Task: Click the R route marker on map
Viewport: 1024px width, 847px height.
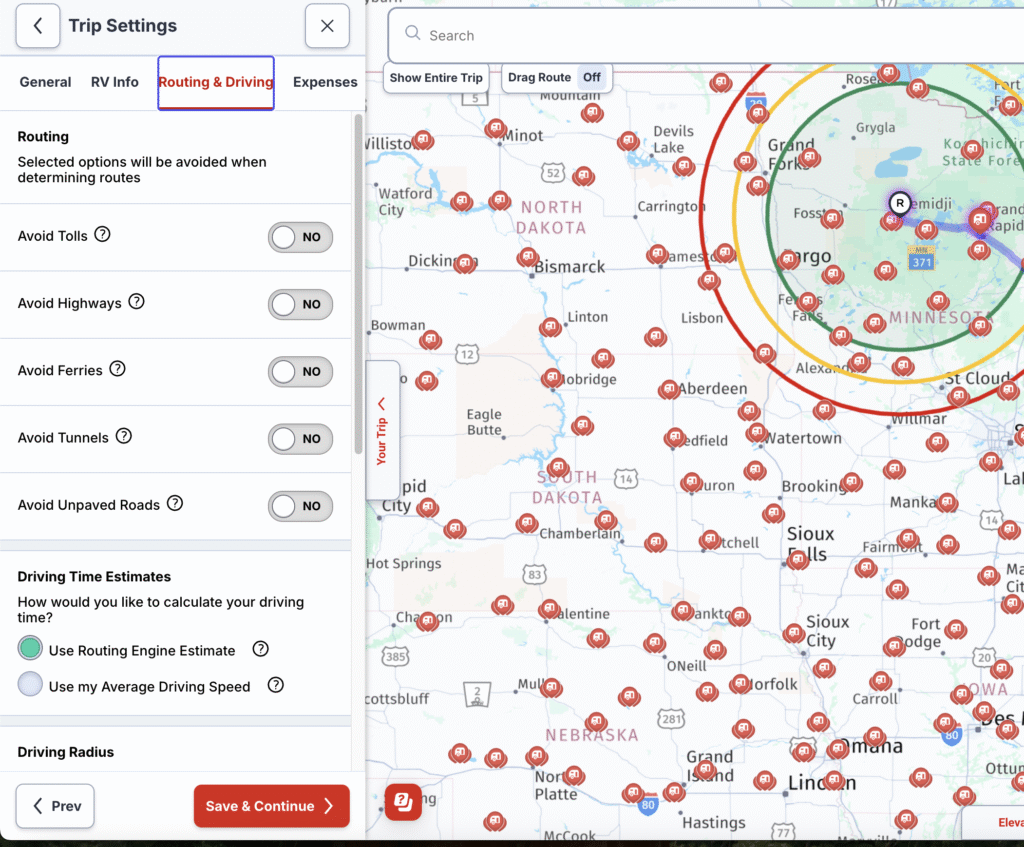Action: pyautogui.click(x=900, y=203)
